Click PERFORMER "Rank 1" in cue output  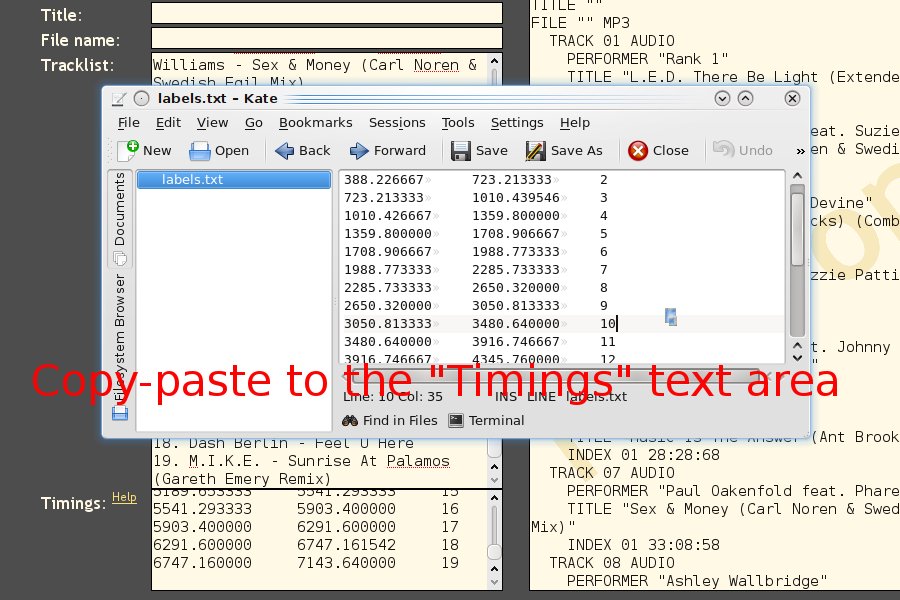click(647, 59)
